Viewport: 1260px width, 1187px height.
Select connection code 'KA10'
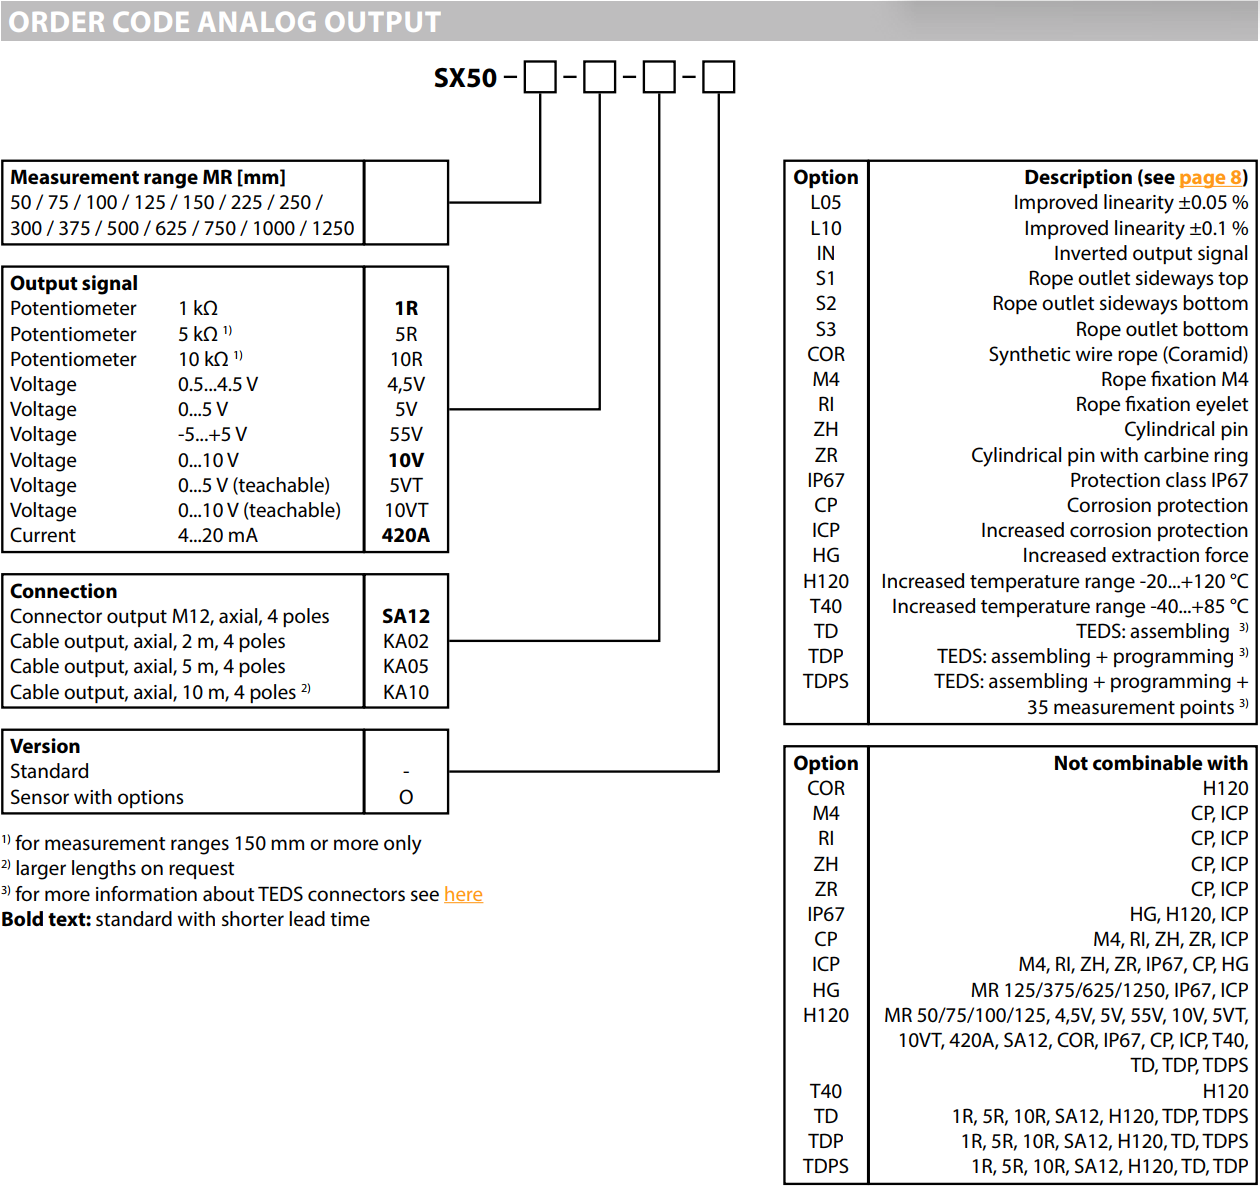click(x=406, y=692)
